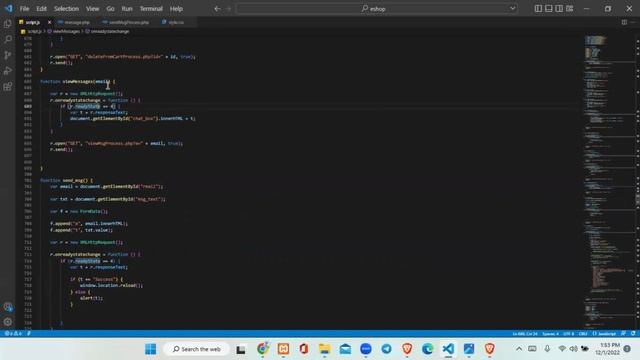Screen dimensions: 640x360
Task: Click the notifications bell in the status bar
Action: [x=633, y=333]
